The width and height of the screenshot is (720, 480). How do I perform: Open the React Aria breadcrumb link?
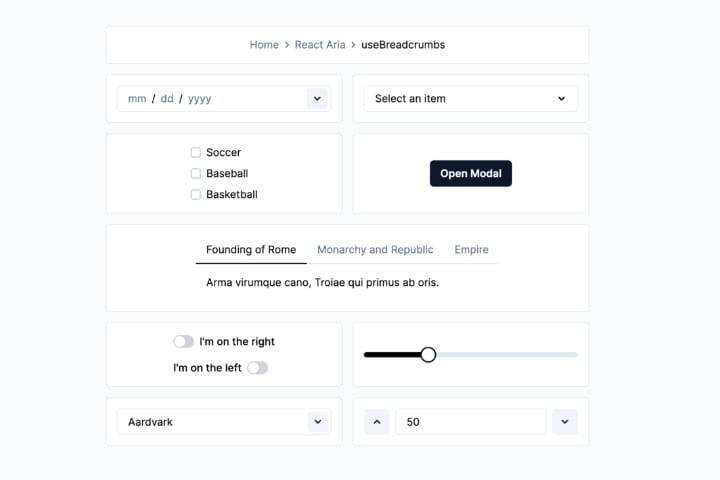(321, 45)
